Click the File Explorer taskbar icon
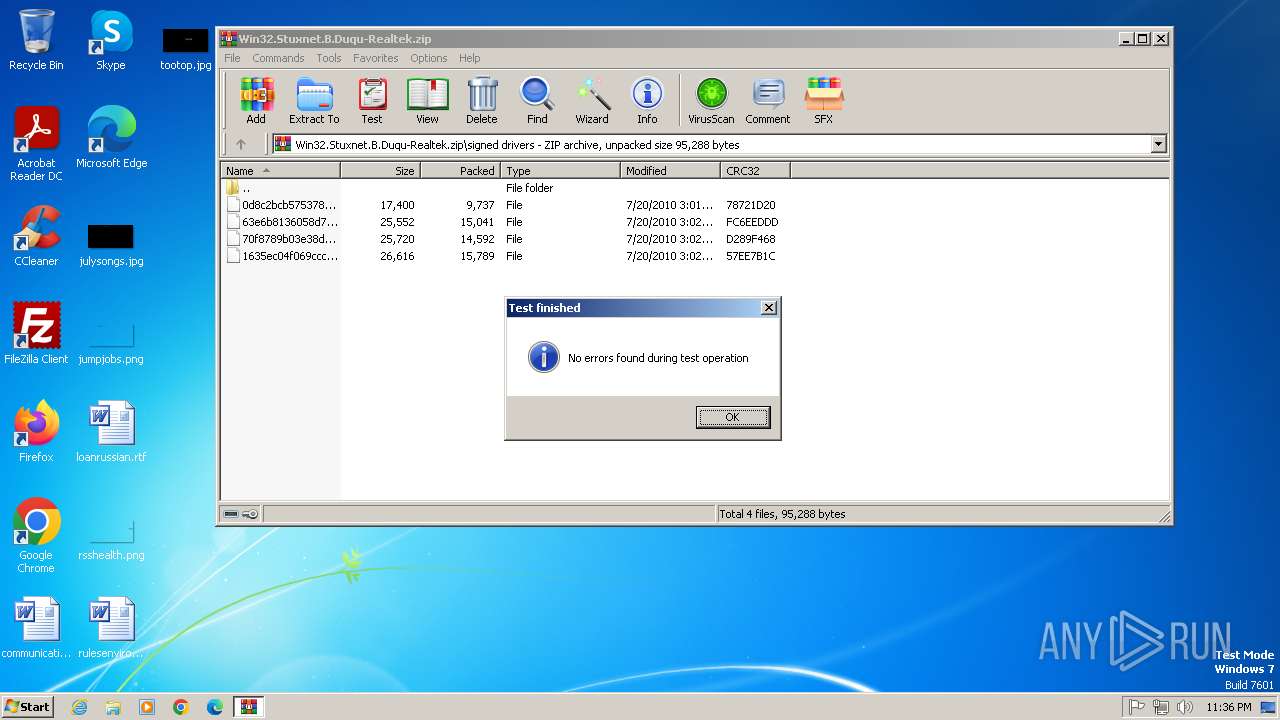This screenshot has height=720, width=1280. [113, 707]
